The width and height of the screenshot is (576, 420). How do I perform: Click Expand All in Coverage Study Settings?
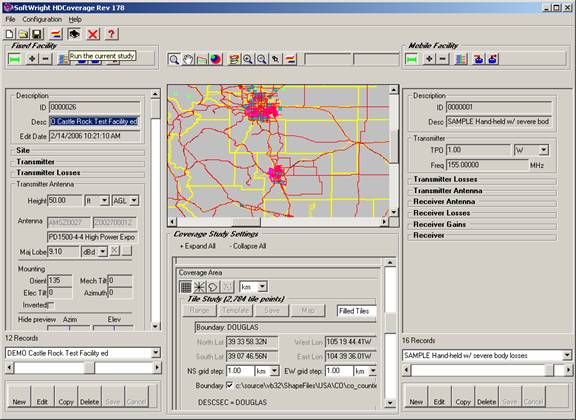[x=197, y=246]
